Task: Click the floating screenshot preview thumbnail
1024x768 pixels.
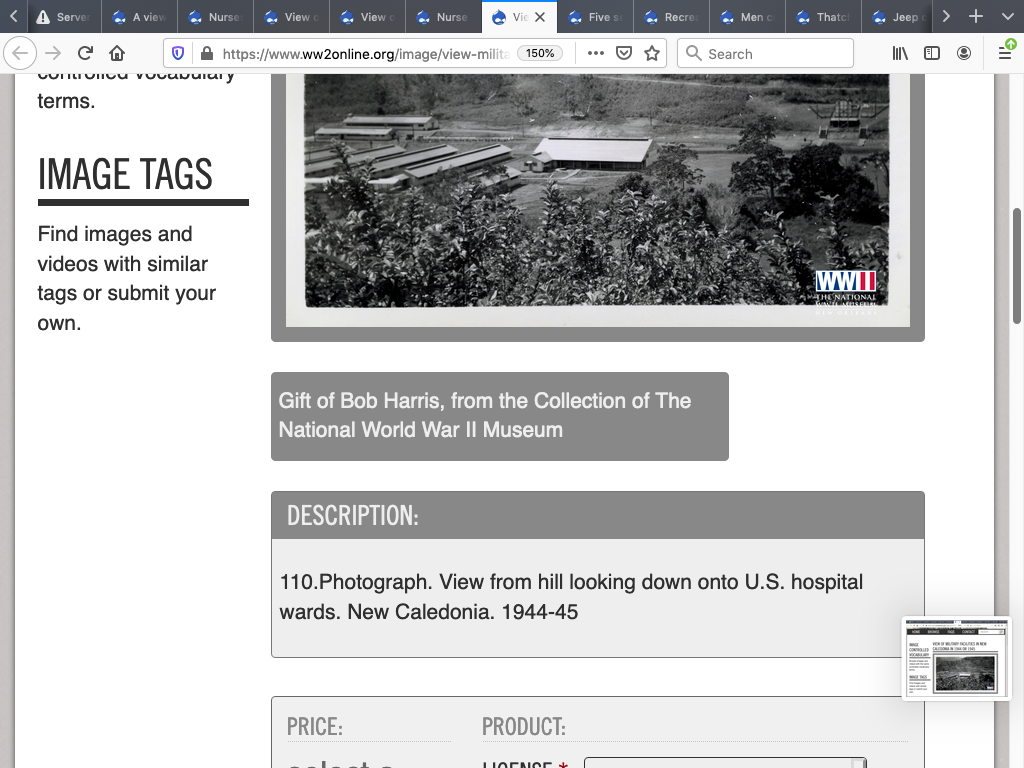Action: pyautogui.click(x=954, y=658)
